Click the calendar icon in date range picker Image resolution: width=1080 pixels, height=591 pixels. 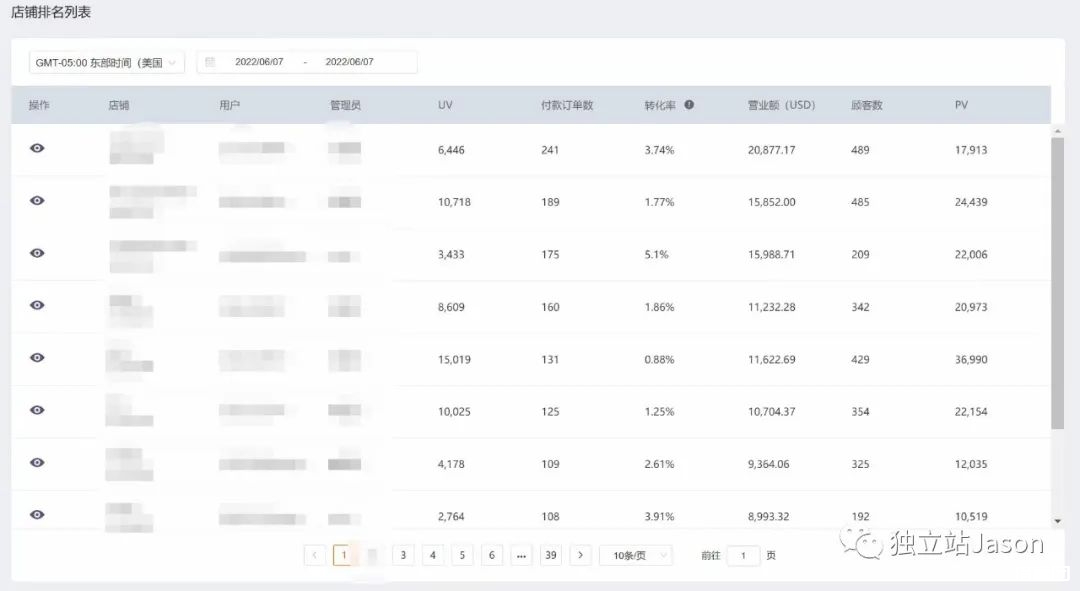[210, 62]
